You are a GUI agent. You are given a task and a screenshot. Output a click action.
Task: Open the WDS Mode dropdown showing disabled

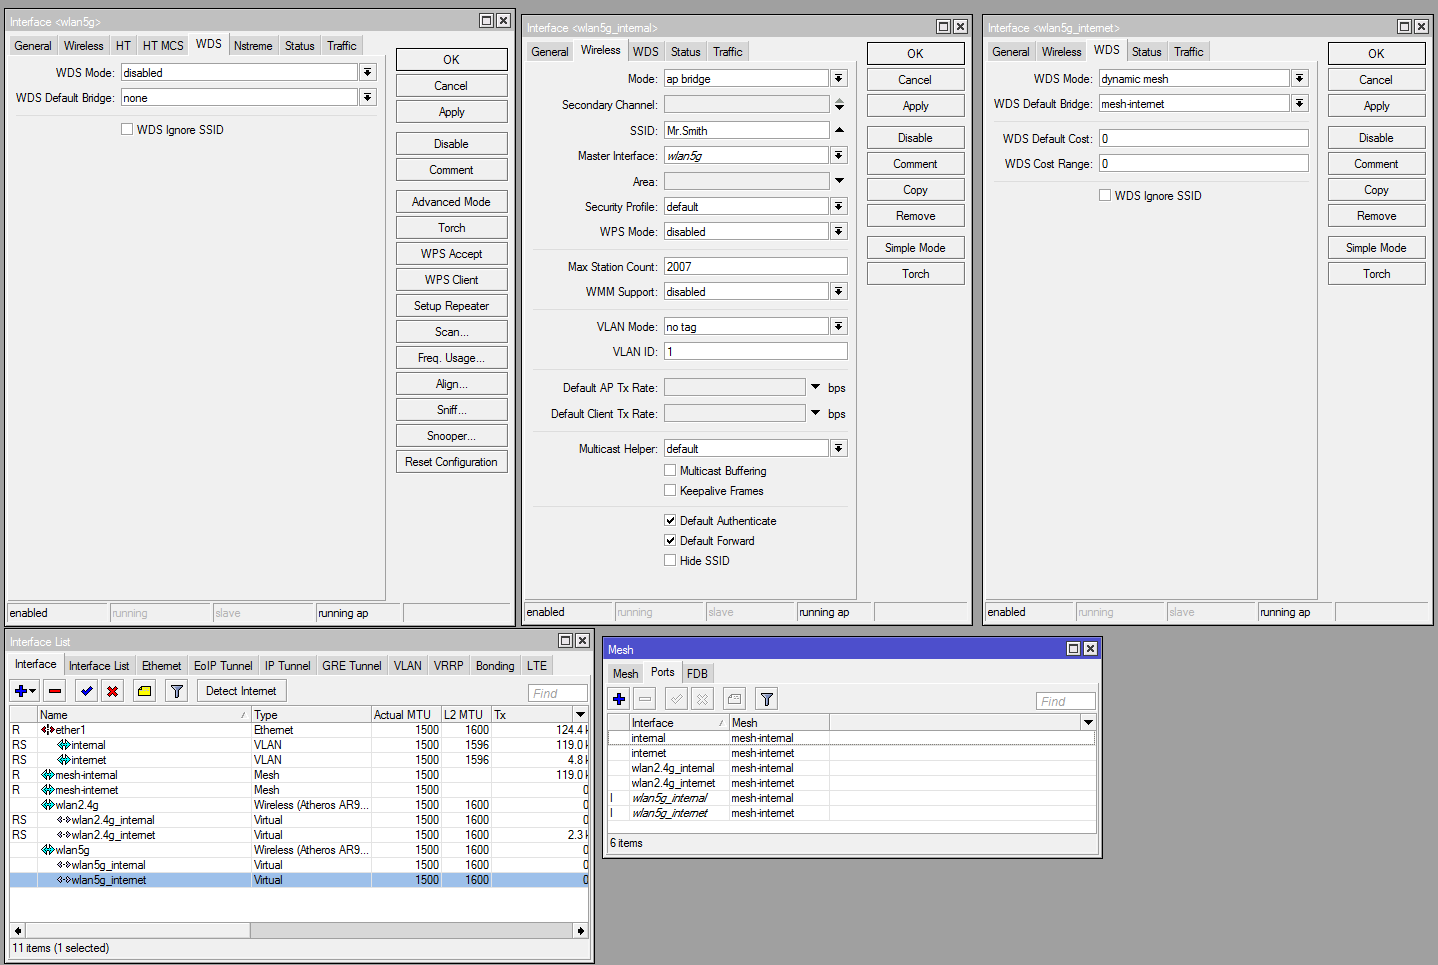(x=367, y=71)
